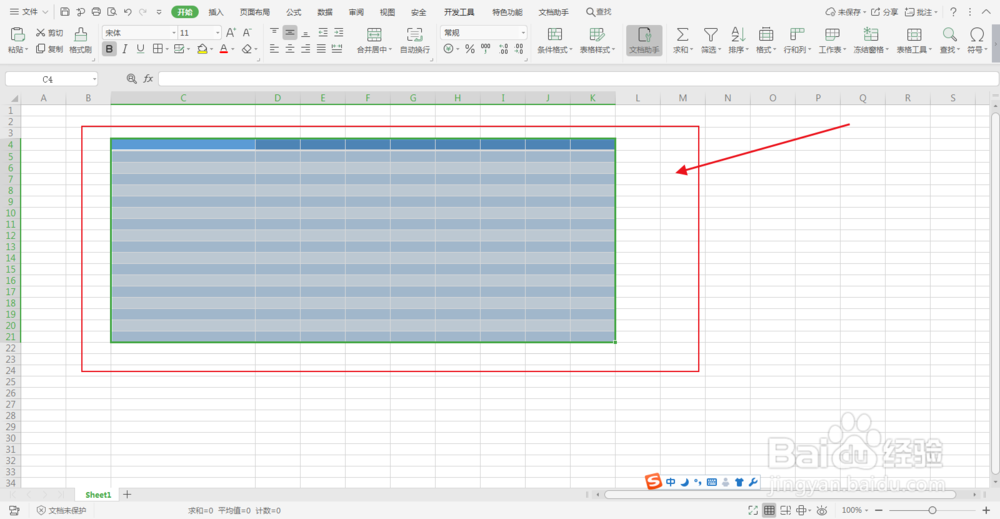Switch to the Page Layout (页面布局) tab
Image resolution: width=1000 pixels, height=519 pixels.
click(x=254, y=12)
